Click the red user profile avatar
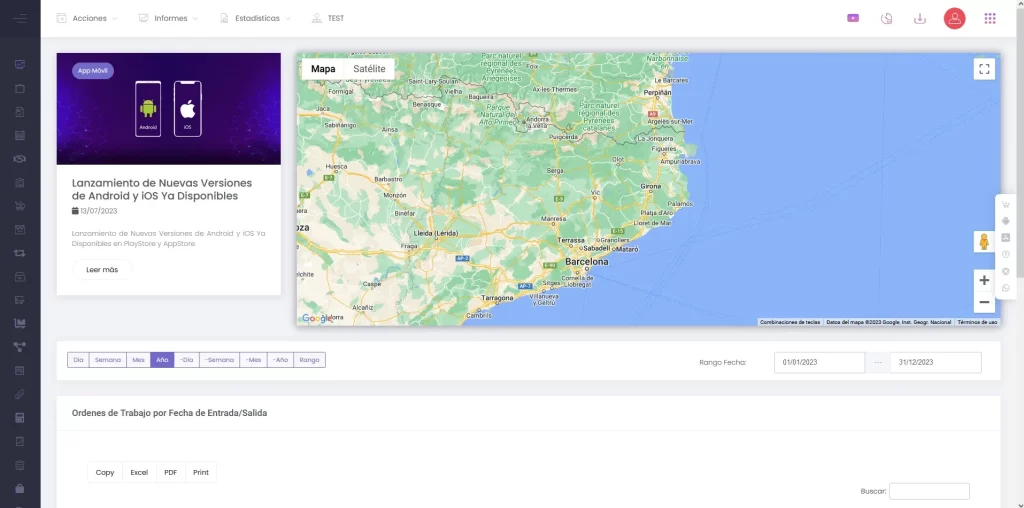 pos(954,18)
